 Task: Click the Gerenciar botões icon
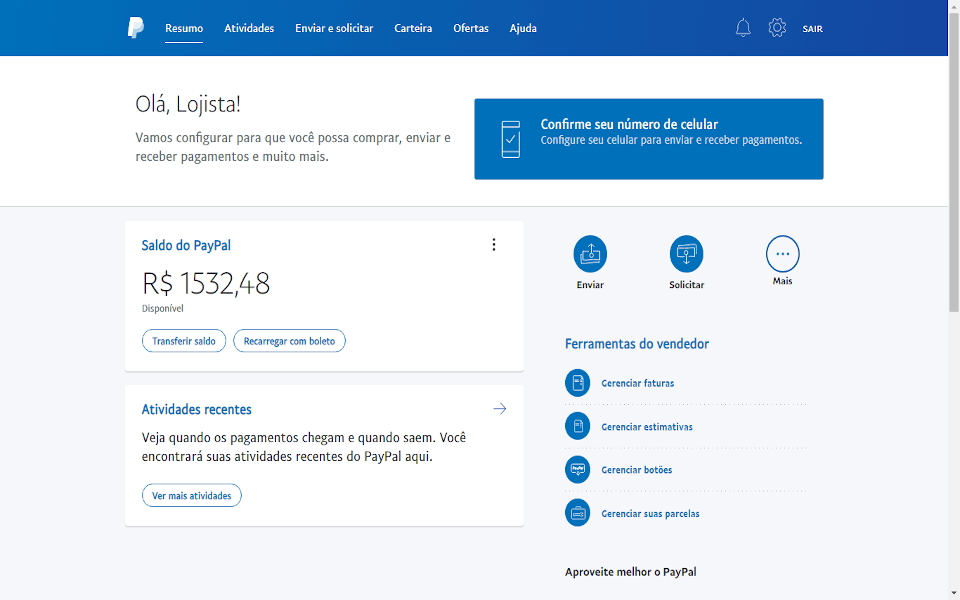(x=577, y=470)
